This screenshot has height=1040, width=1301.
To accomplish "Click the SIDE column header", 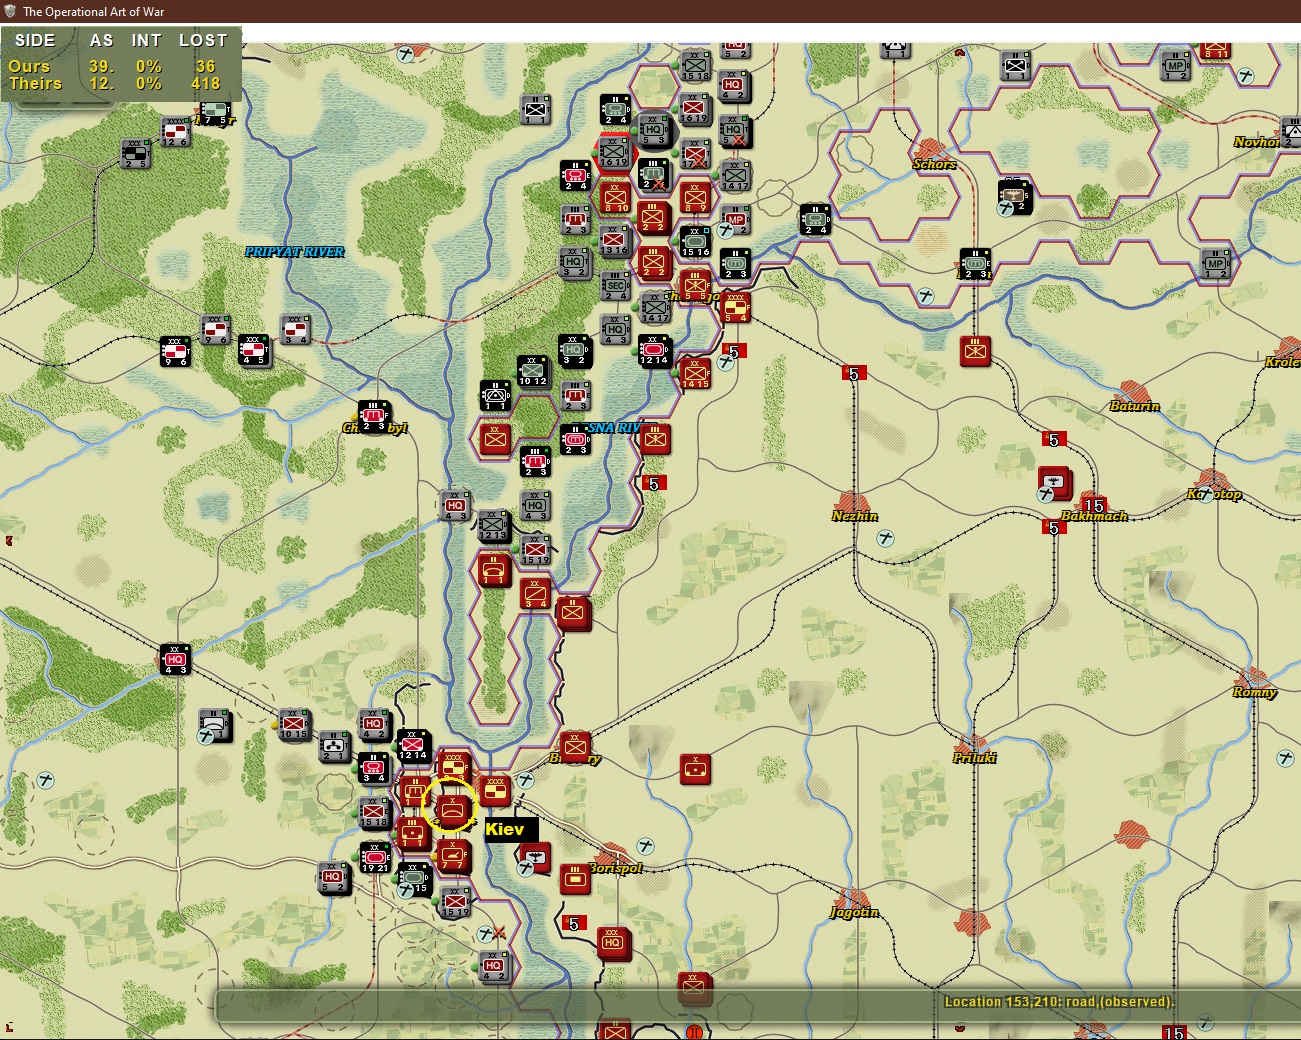I will click(x=35, y=41).
